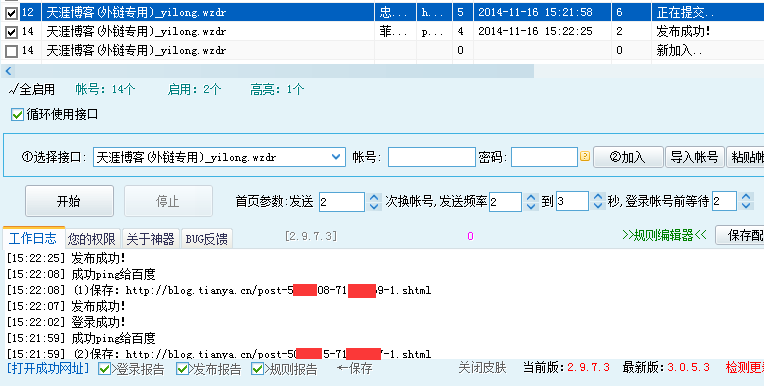
Task: Switch to the 工作日志 tab
Action: point(33,238)
